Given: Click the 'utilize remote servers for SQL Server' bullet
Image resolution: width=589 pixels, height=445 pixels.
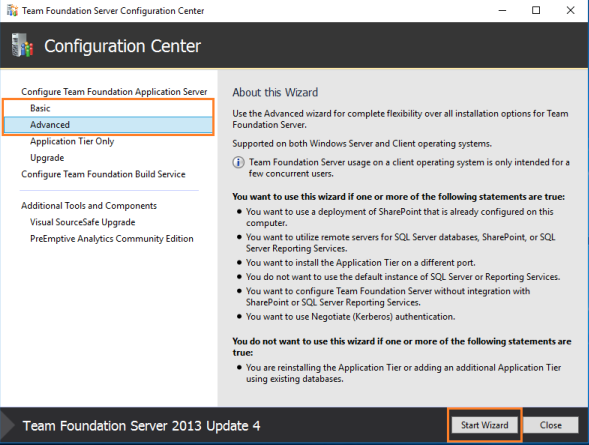Looking at the screenshot, I should (400, 243).
